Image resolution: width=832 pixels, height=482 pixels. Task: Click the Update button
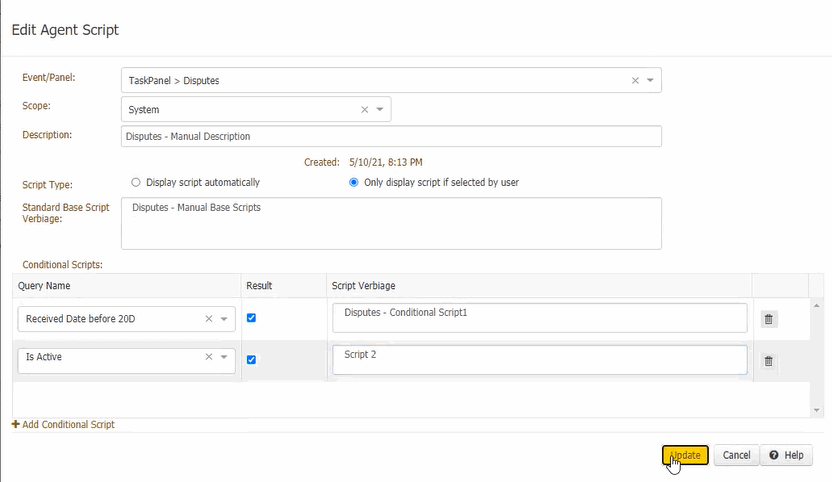(686, 455)
